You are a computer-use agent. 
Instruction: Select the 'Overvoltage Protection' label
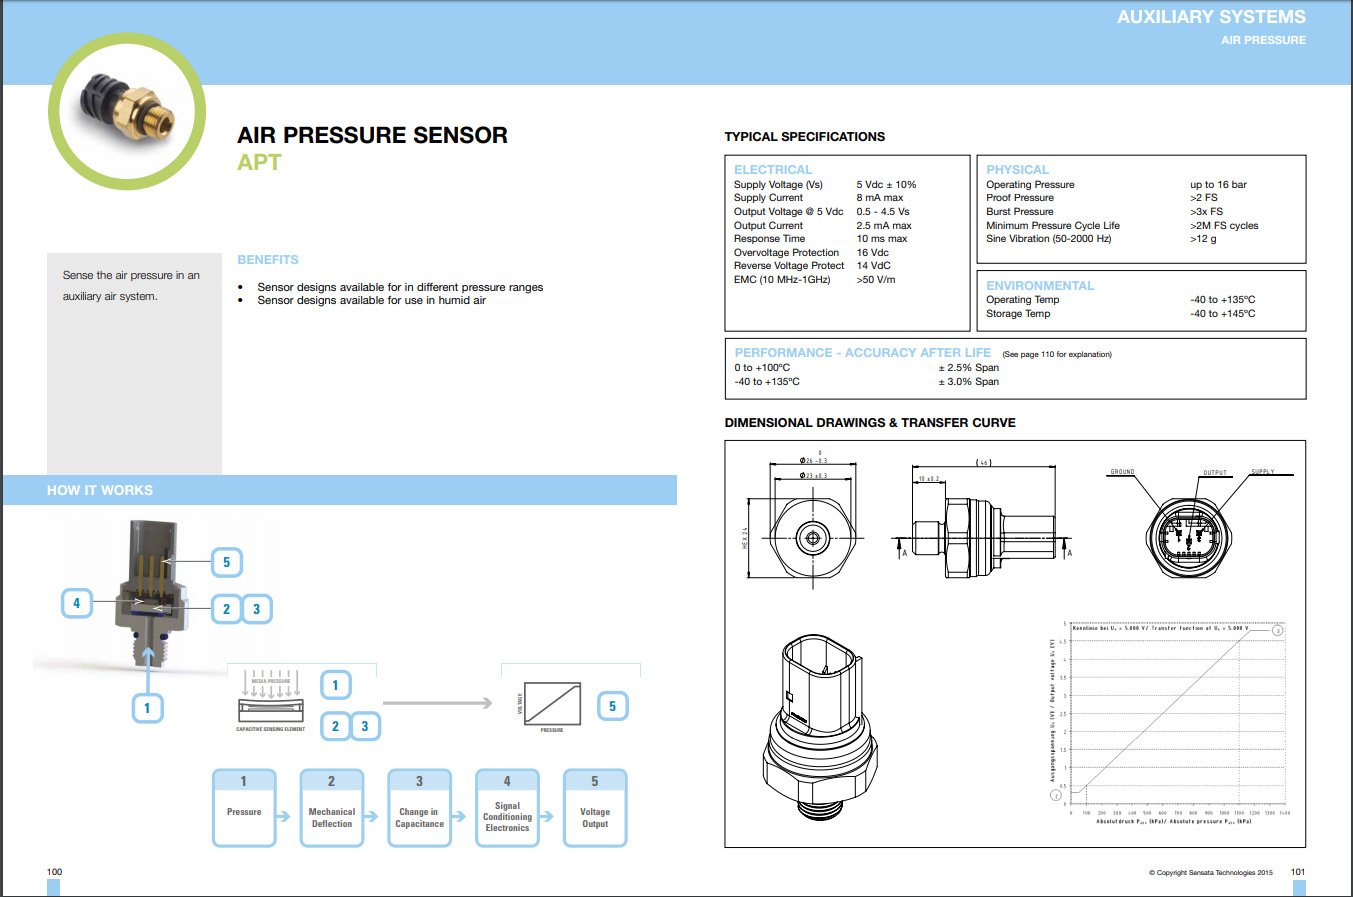point(786,253)
